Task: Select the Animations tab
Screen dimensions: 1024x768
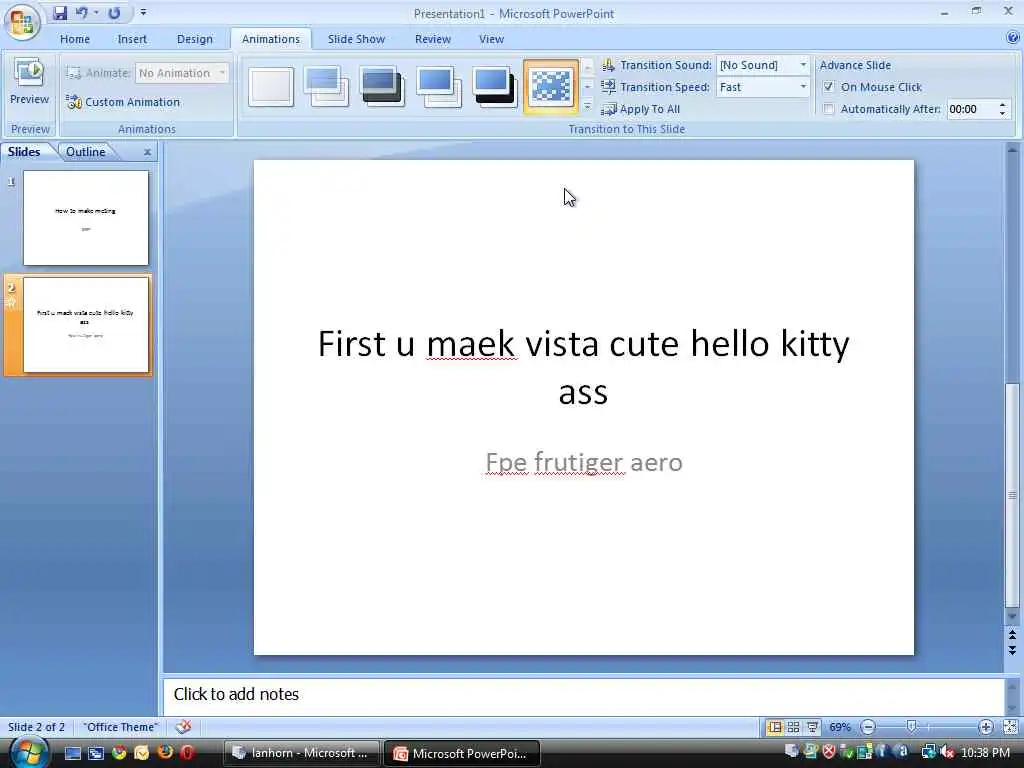Action: click(270, 39)
